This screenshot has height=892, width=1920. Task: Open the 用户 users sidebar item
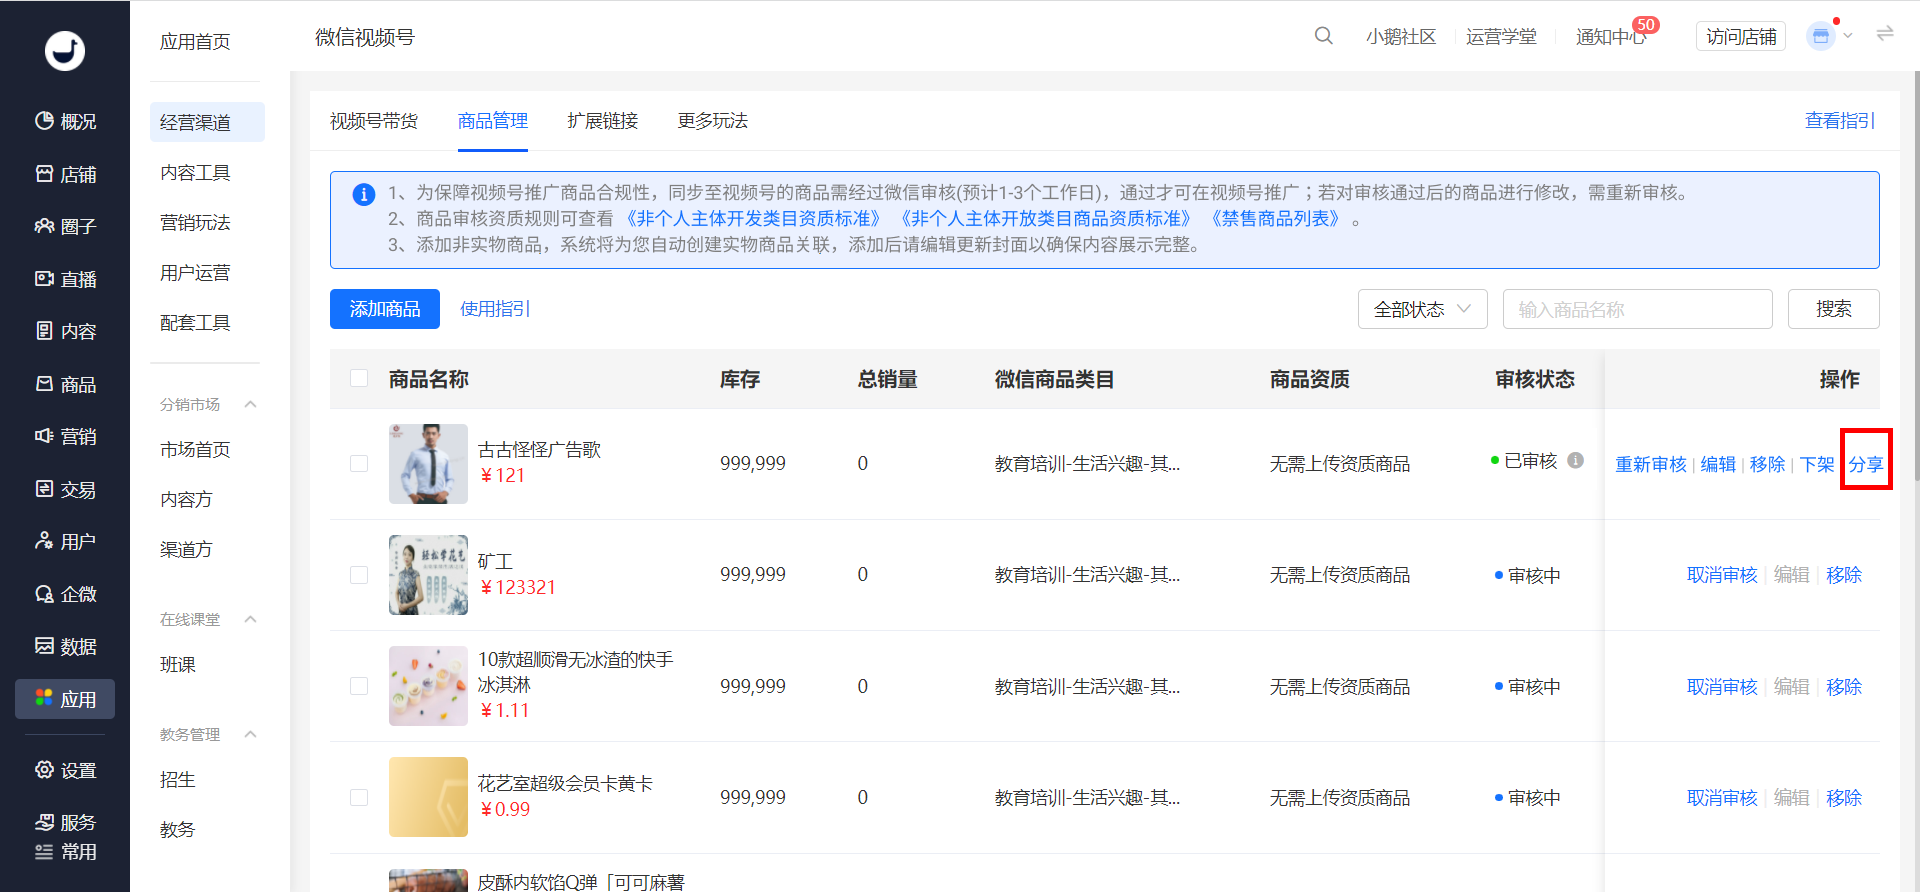tap(65, 542)
